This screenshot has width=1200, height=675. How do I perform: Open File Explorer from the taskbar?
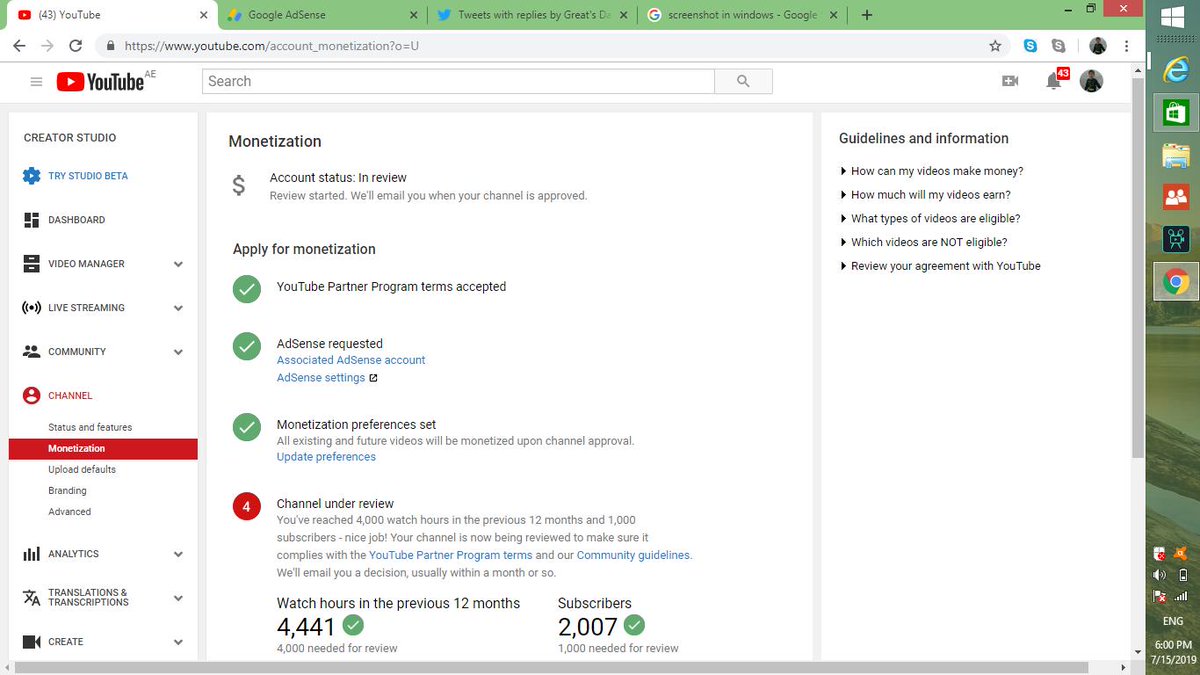1176,155
